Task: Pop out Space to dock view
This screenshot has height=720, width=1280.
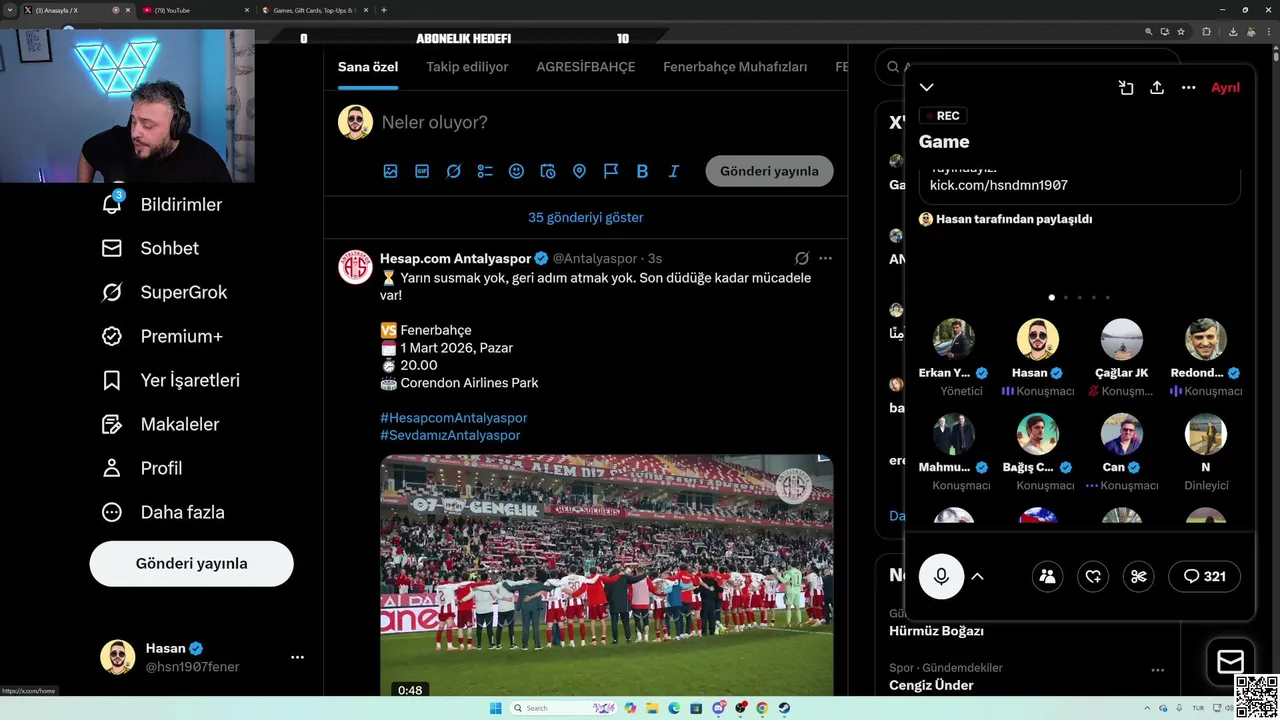Action: tap(1126, 88)
